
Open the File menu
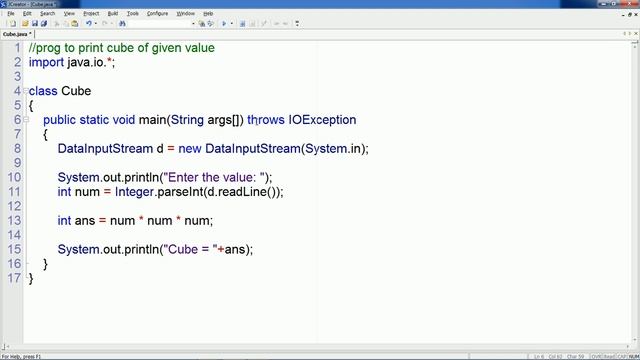11,13
